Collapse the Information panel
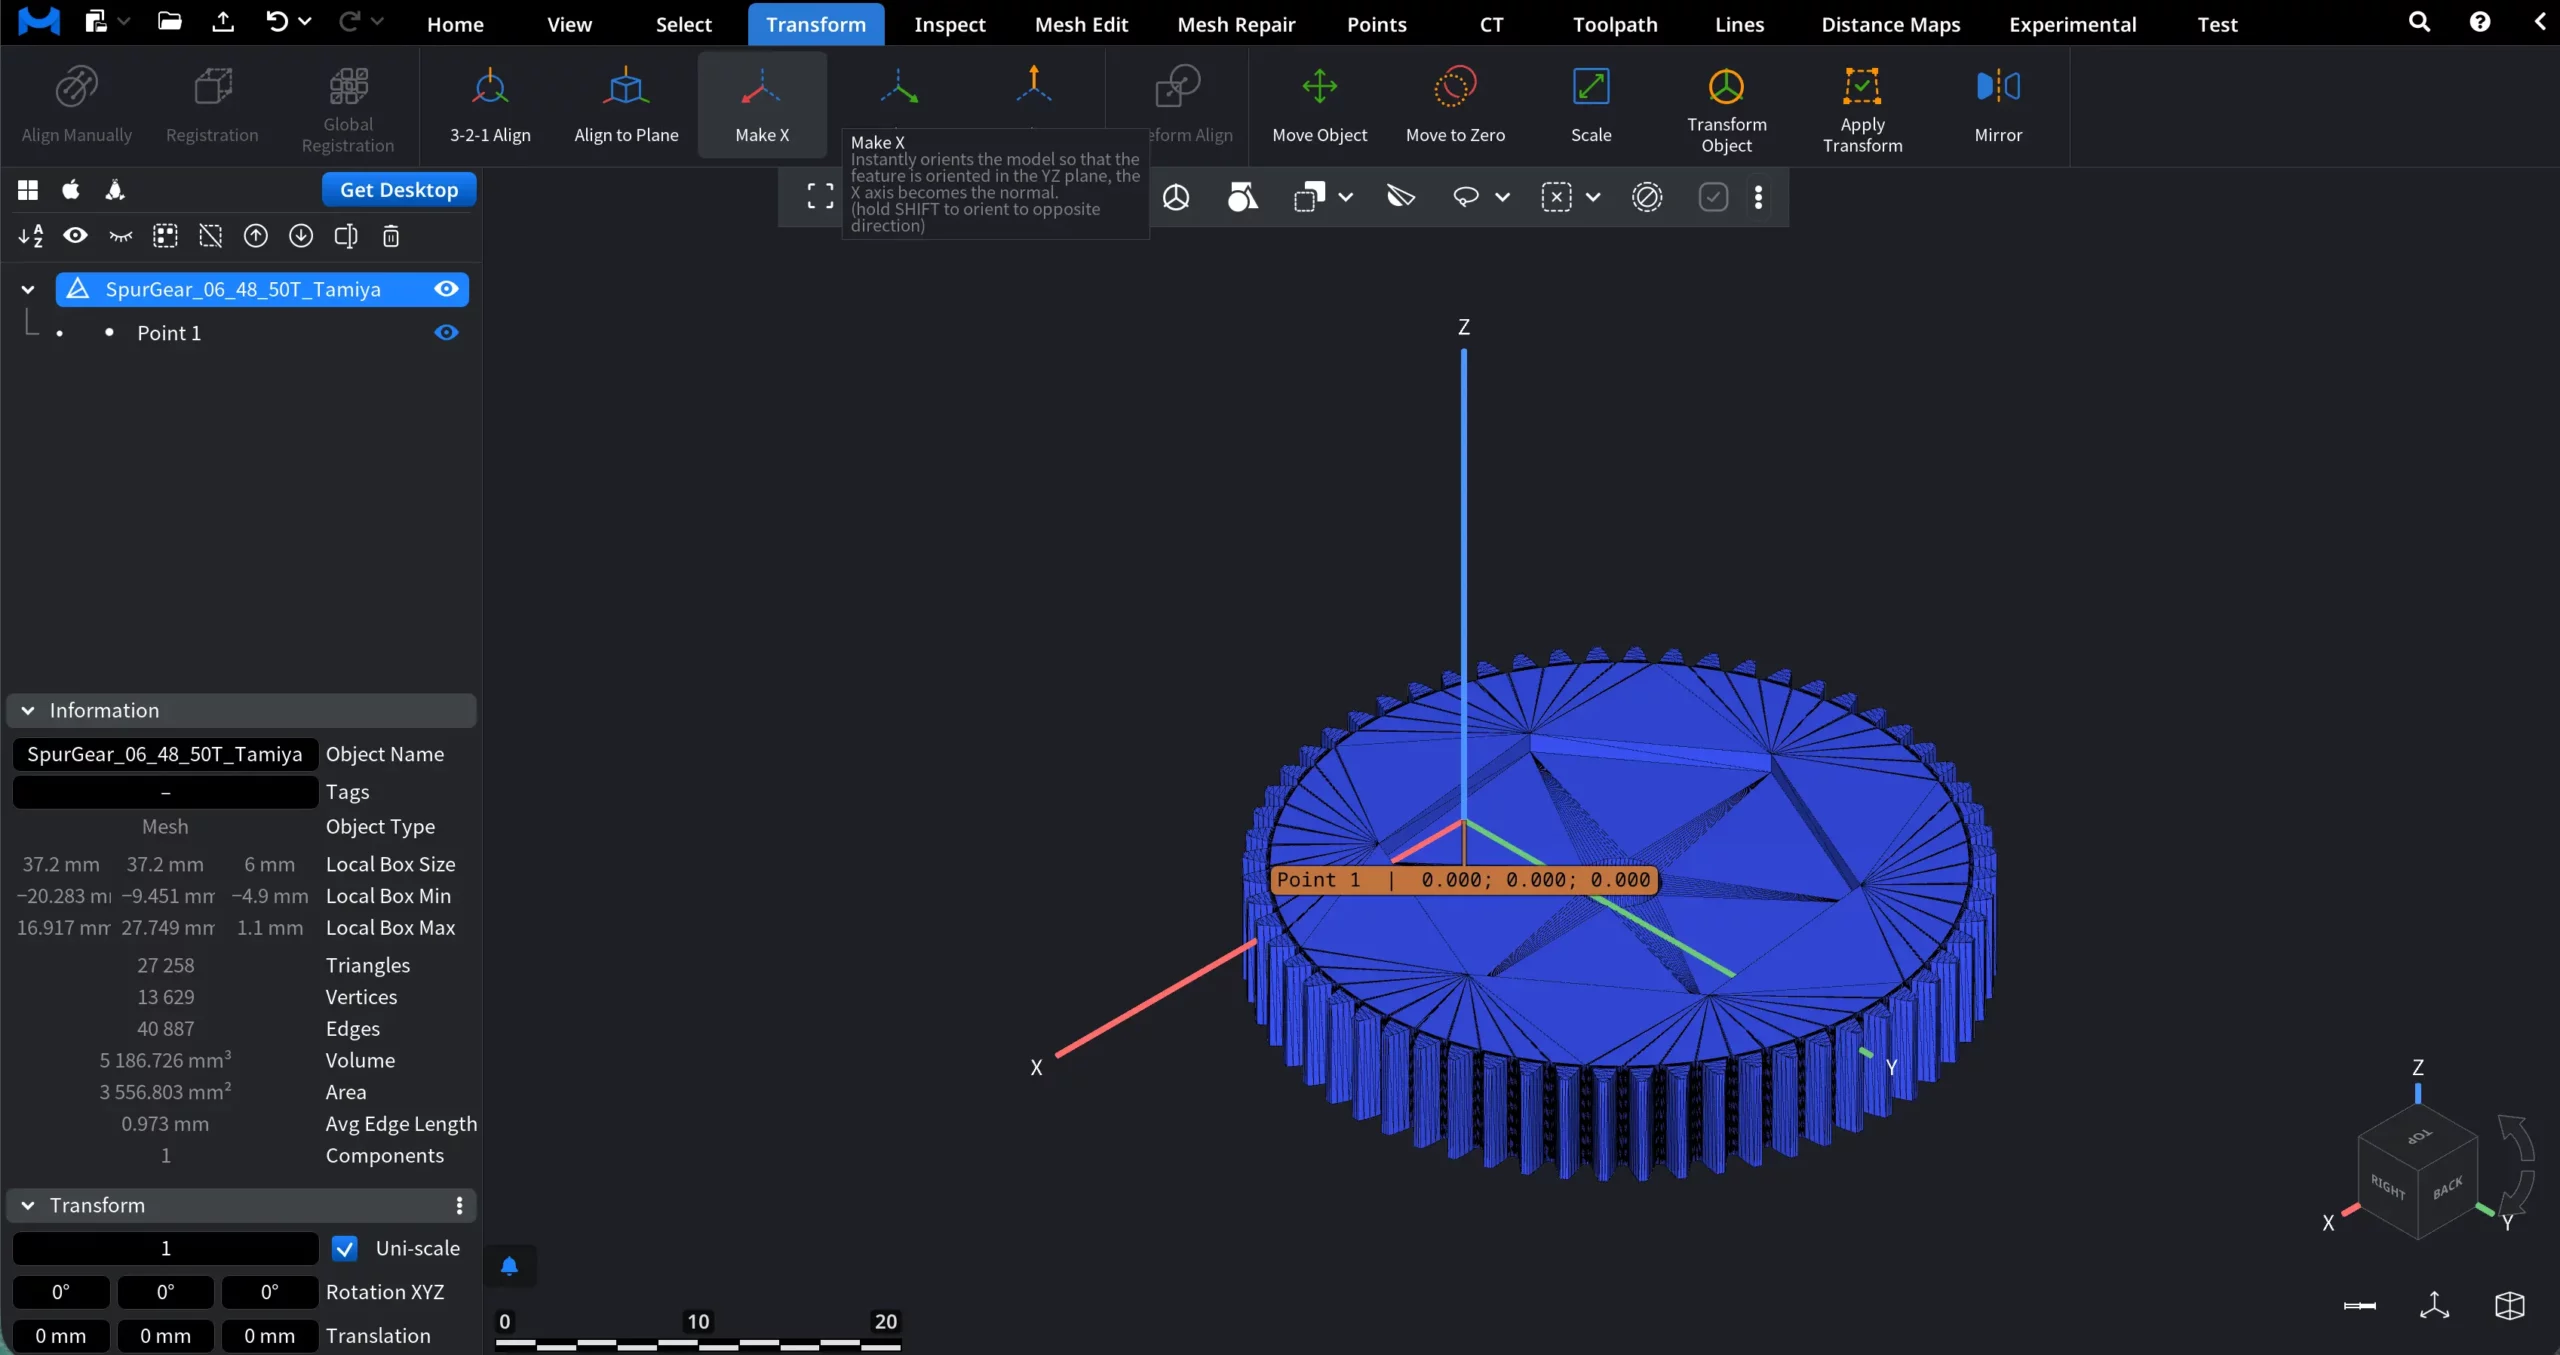This screenshot has height=1355, width=2560. [x=27, y=710]
